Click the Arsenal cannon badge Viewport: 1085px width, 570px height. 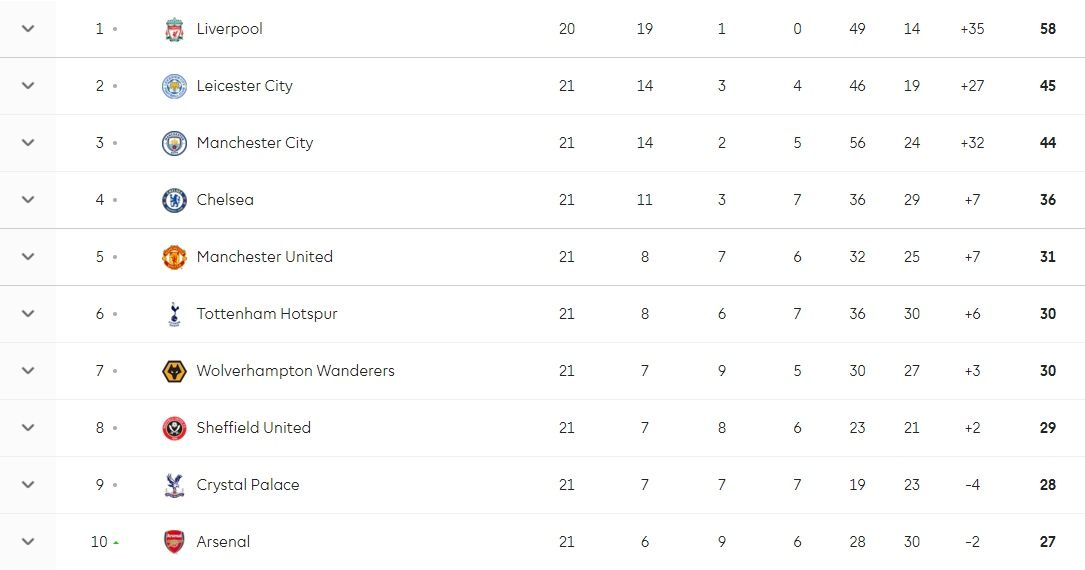[174, 542]
